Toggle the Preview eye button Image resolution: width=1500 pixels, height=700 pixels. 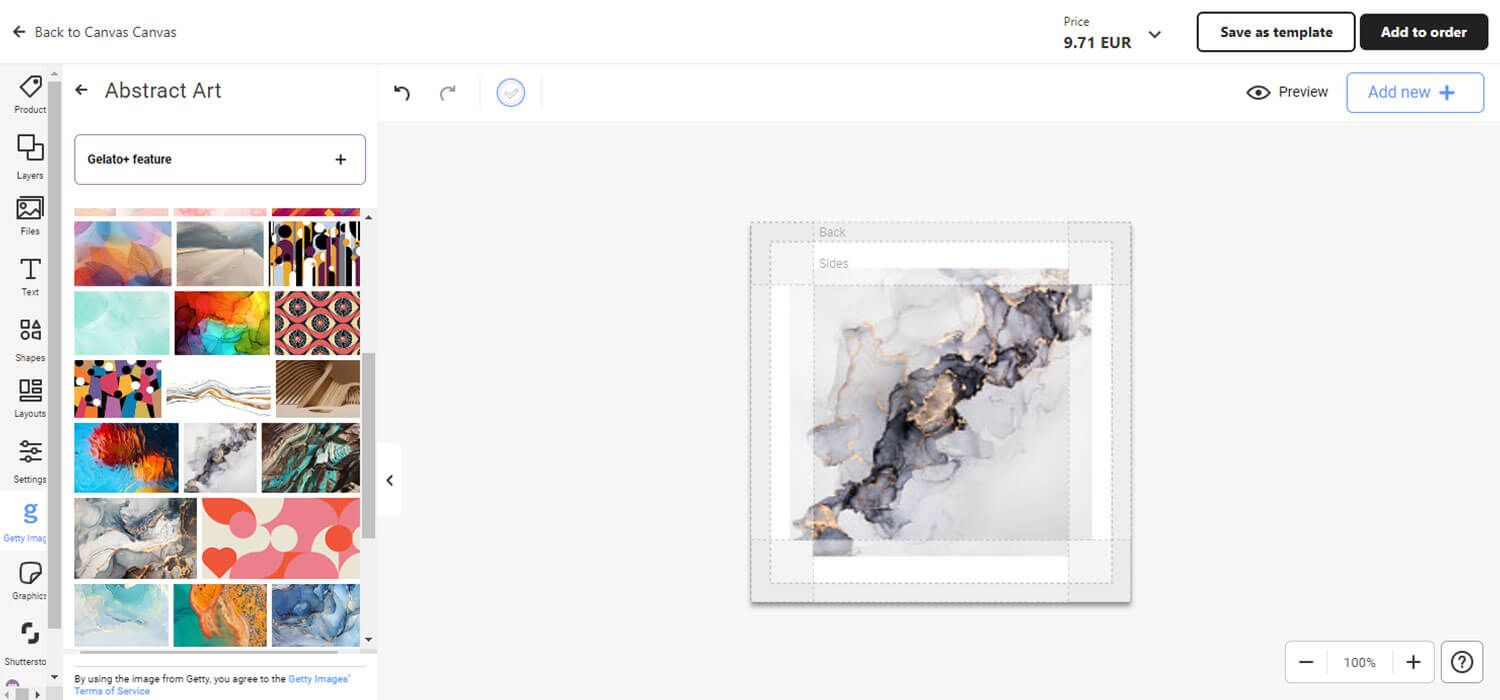tap(1287, 92)
